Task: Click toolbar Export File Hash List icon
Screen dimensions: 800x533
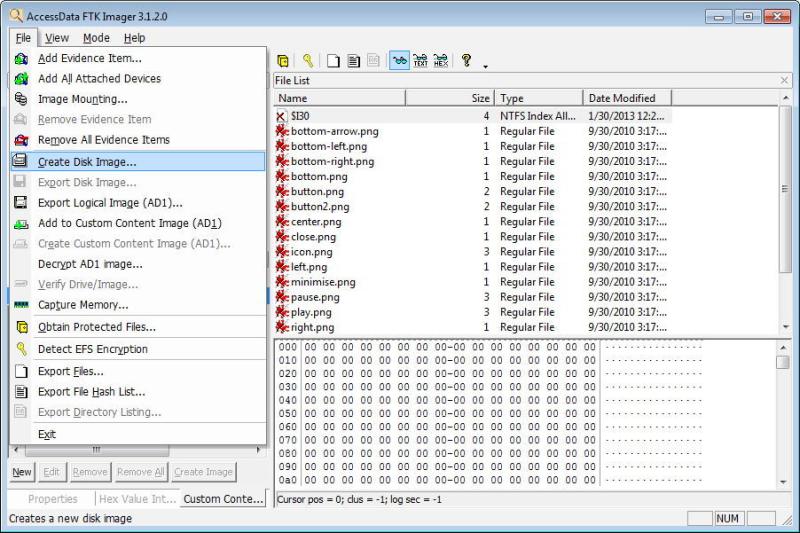Action: click(354, 61)
